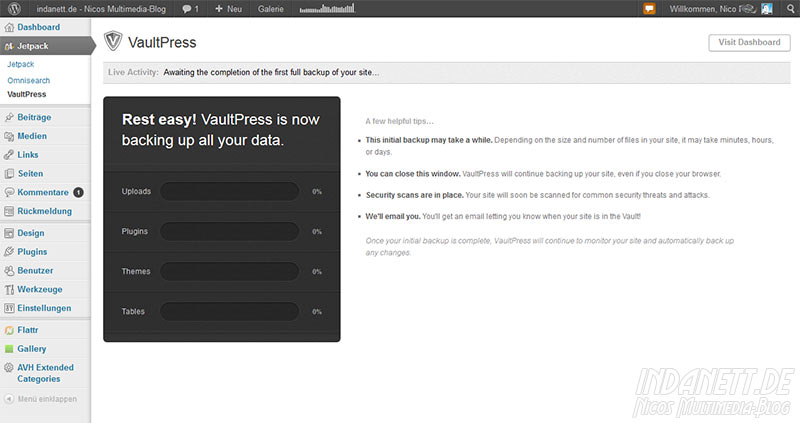Click the Themes backup progress bar
The image size is (800, 423).
pos(230,271)
